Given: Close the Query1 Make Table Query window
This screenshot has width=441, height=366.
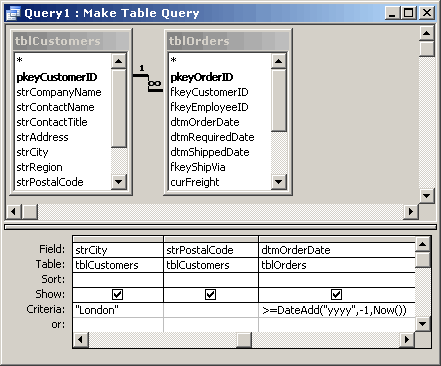Looking at the screenshot, I should point(427,13).
